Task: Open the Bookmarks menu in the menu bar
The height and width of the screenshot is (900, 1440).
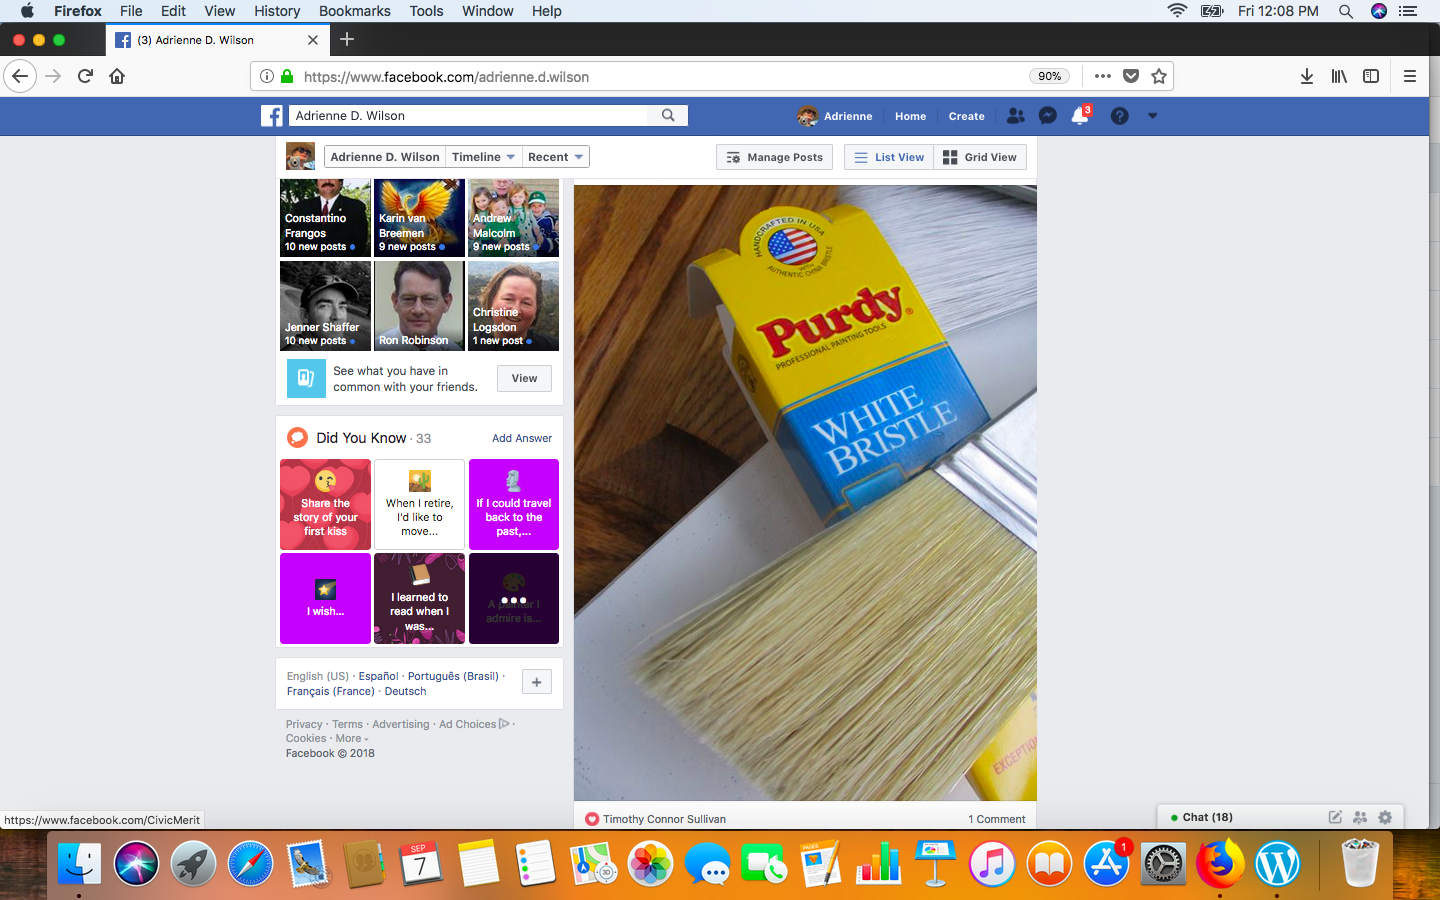Action: pyautogui.click(x=354, y=11)
